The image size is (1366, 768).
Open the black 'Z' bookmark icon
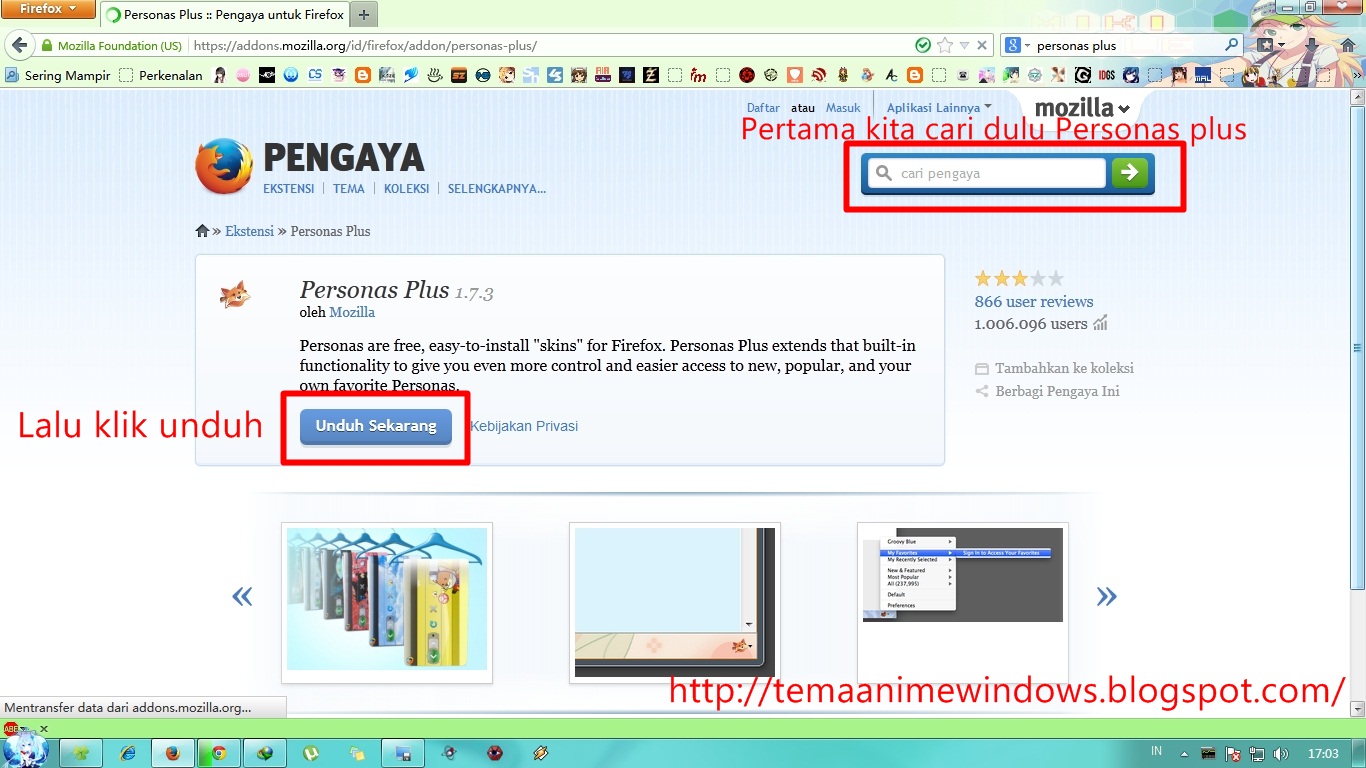(x=651, y=75)
